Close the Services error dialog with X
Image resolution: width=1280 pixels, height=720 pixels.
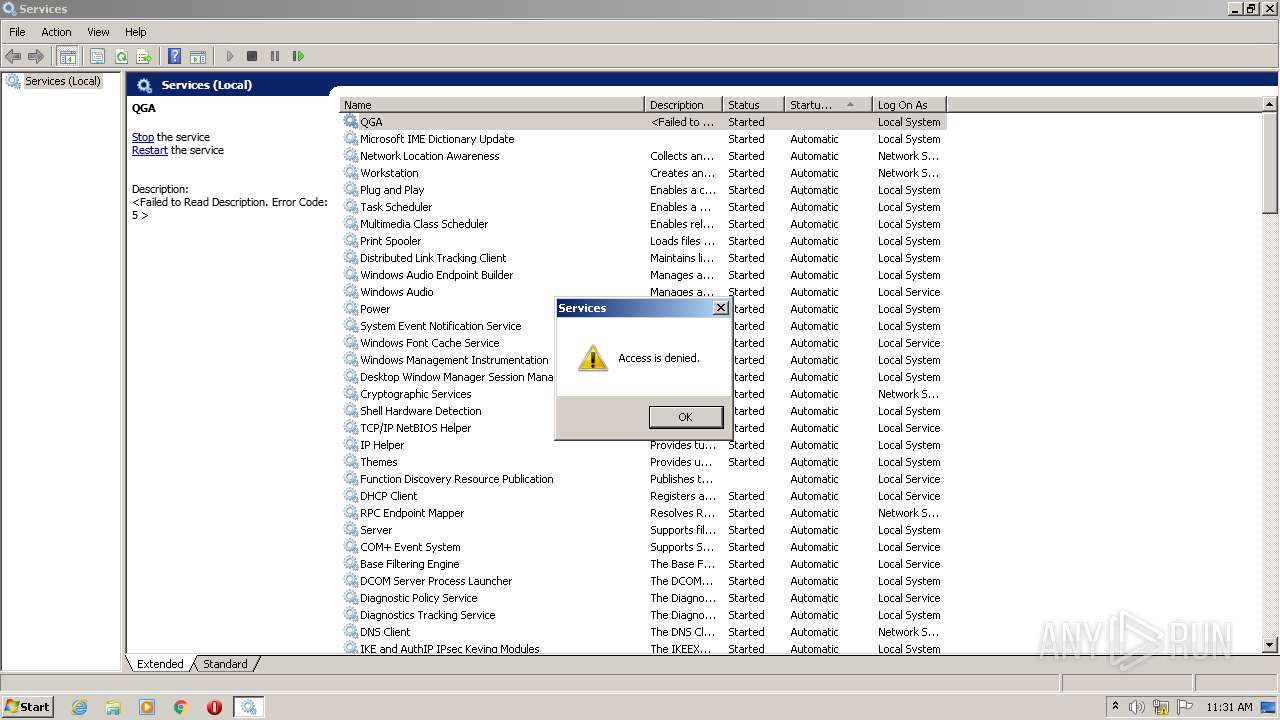tap(721, 308)
